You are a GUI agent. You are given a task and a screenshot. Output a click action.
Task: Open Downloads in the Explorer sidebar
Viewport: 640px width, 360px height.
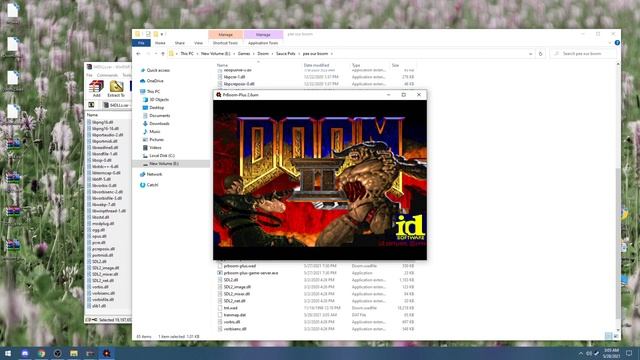[x=156, y=123]
